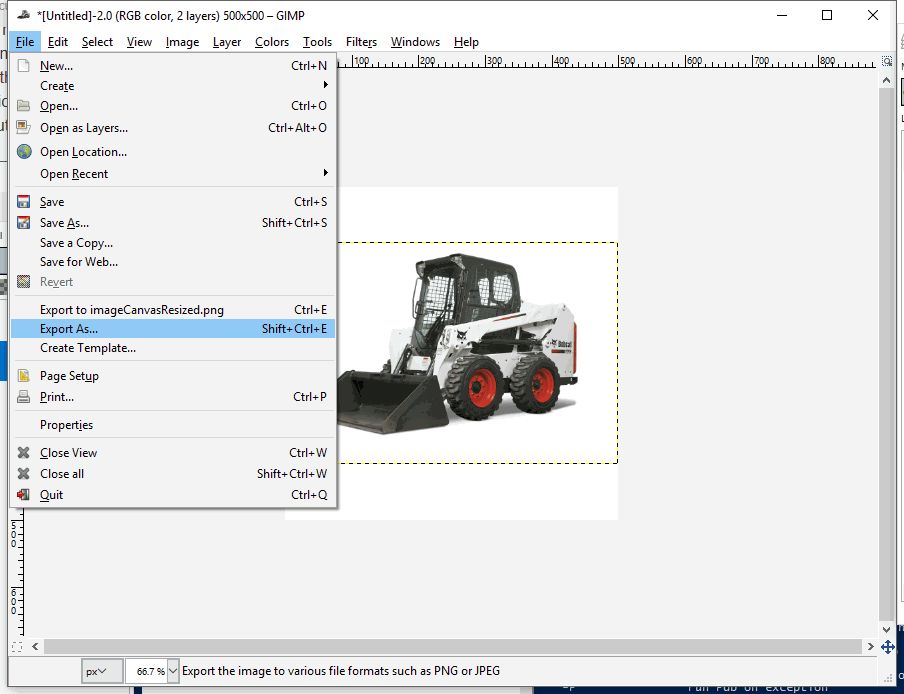This screenshot has height=694, width=904.
Task: Click the horizontal scrollbar track
Action: click(x=453, y=647)
